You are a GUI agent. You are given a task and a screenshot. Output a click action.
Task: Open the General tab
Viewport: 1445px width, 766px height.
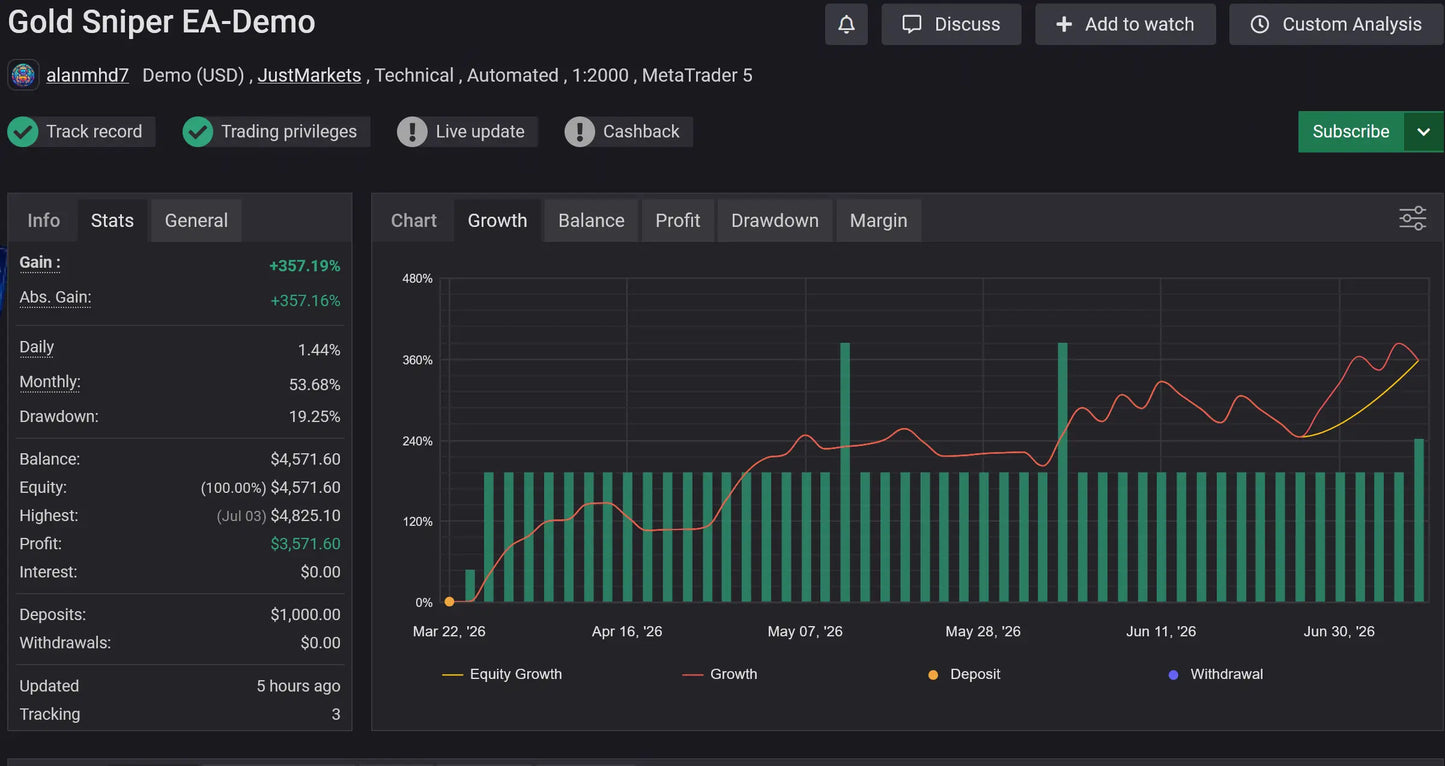click(x=196, y=220)
